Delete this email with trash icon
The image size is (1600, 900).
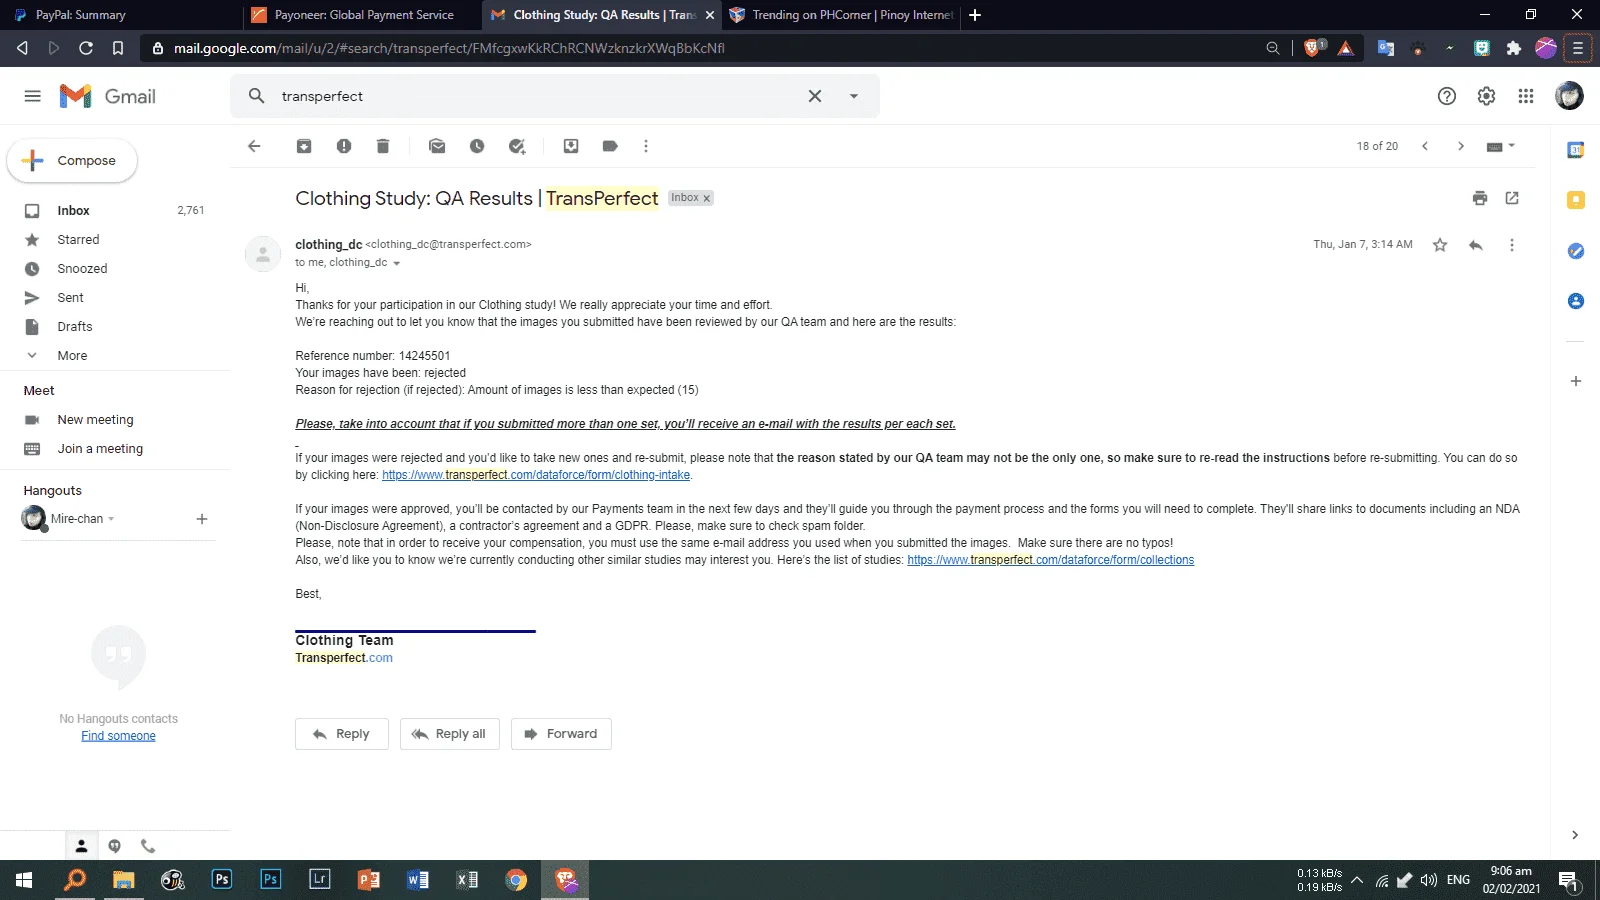point(383,146)
